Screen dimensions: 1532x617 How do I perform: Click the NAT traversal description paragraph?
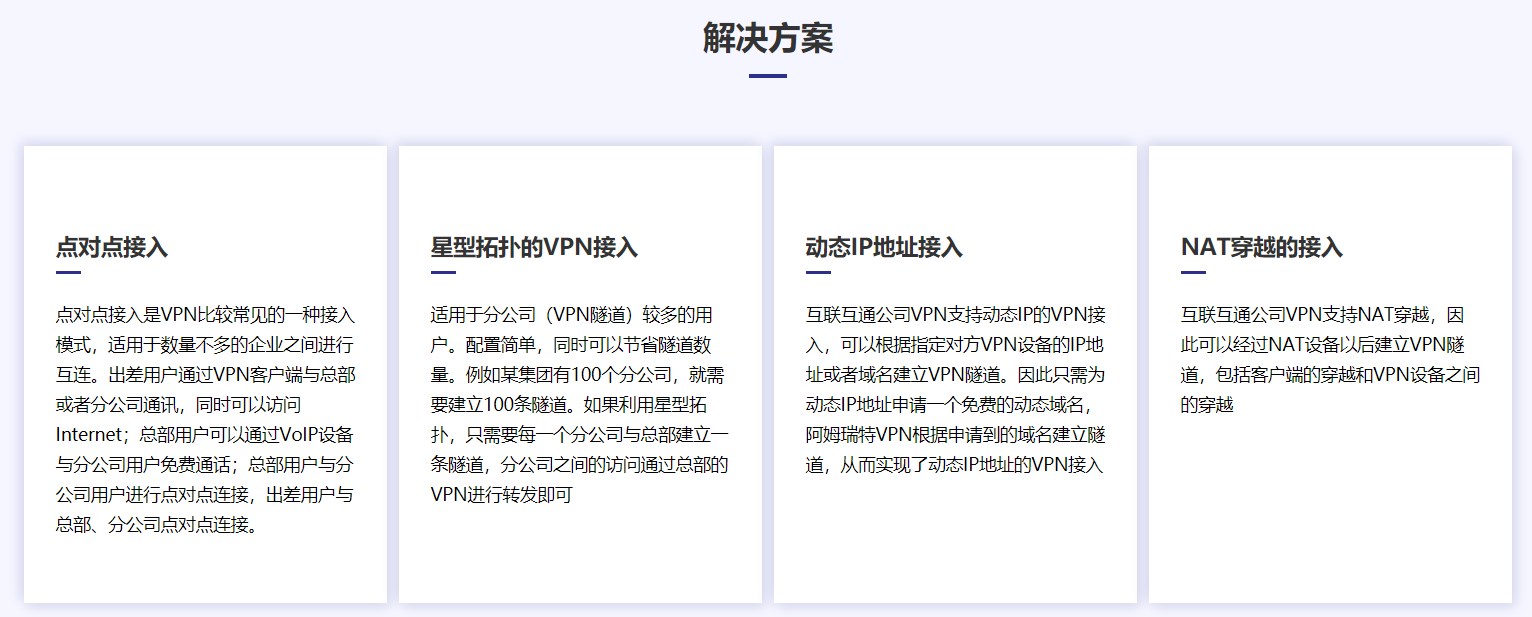click(x=1330, y=360)
